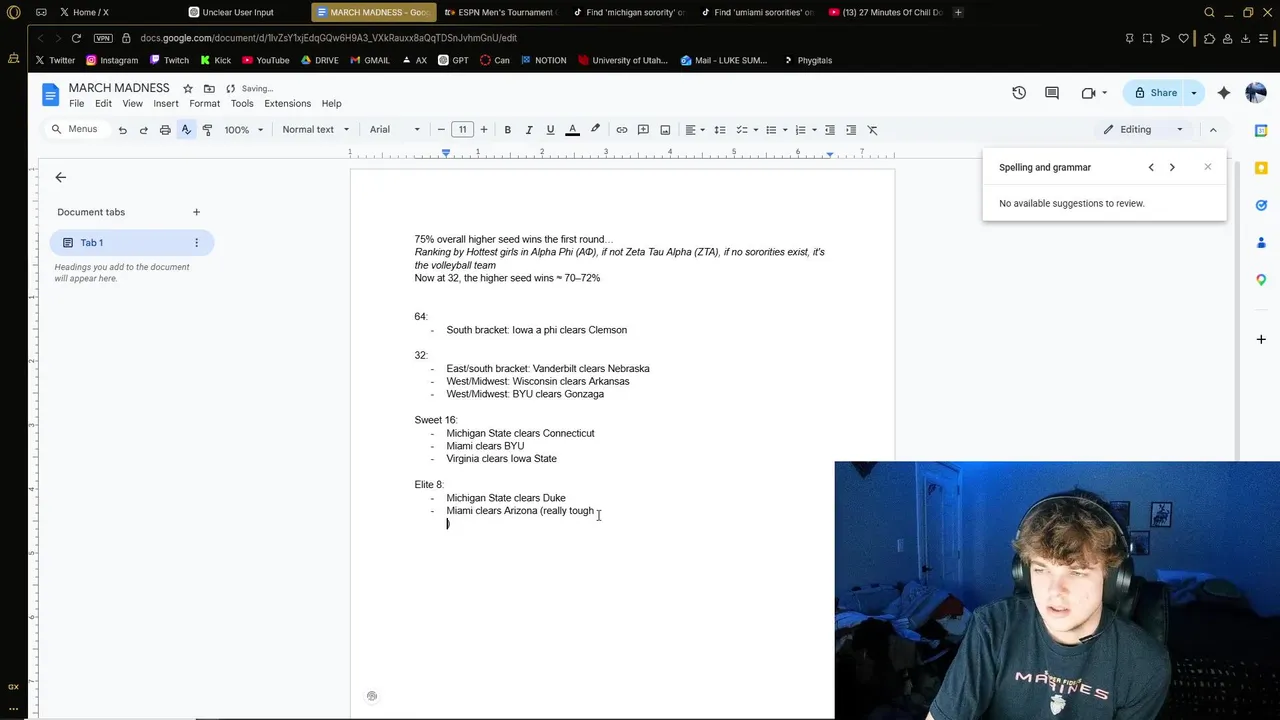
Task: Click the Print icon
Action: tap(165, 130)
